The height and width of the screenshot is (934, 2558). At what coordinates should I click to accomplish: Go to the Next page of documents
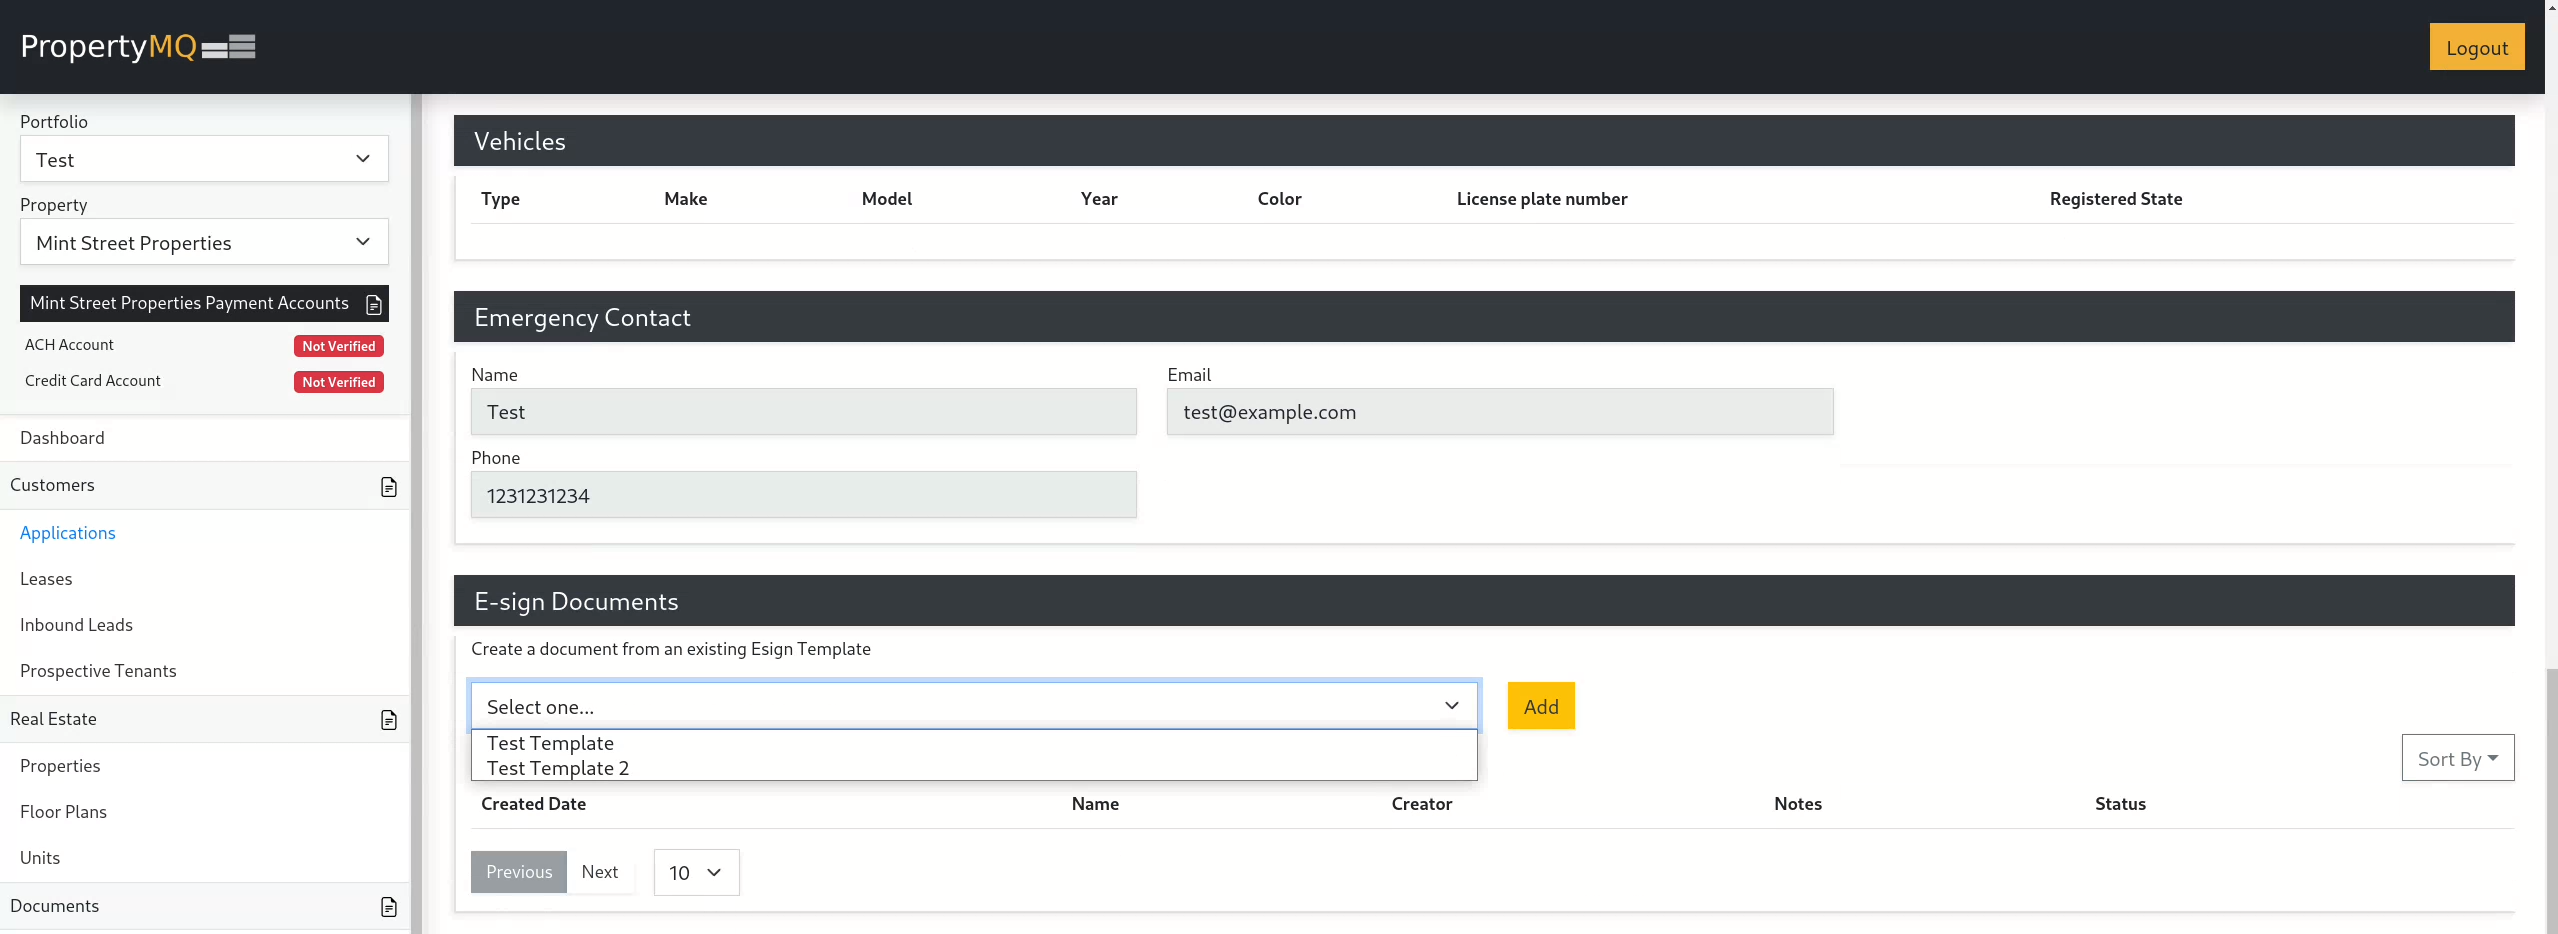[600, 872]
